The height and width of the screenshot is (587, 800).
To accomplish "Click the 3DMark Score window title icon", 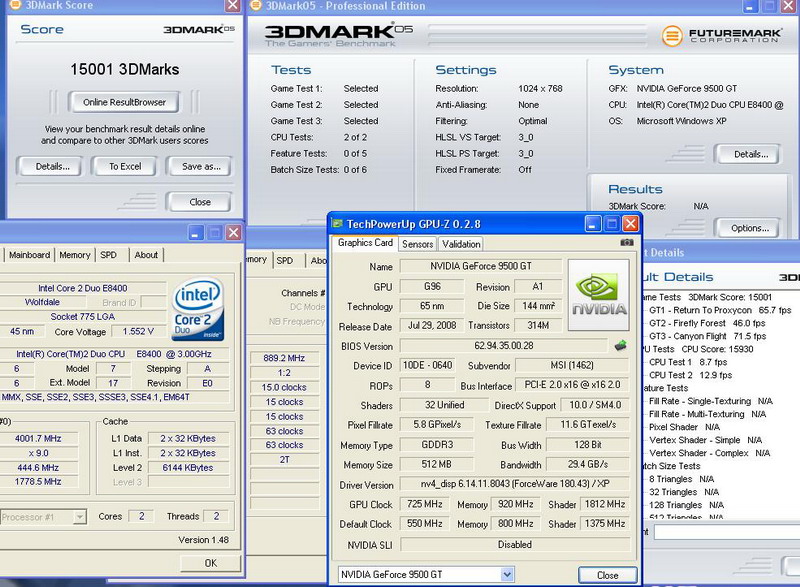I will pyautogui.click(x=16, y=5).
